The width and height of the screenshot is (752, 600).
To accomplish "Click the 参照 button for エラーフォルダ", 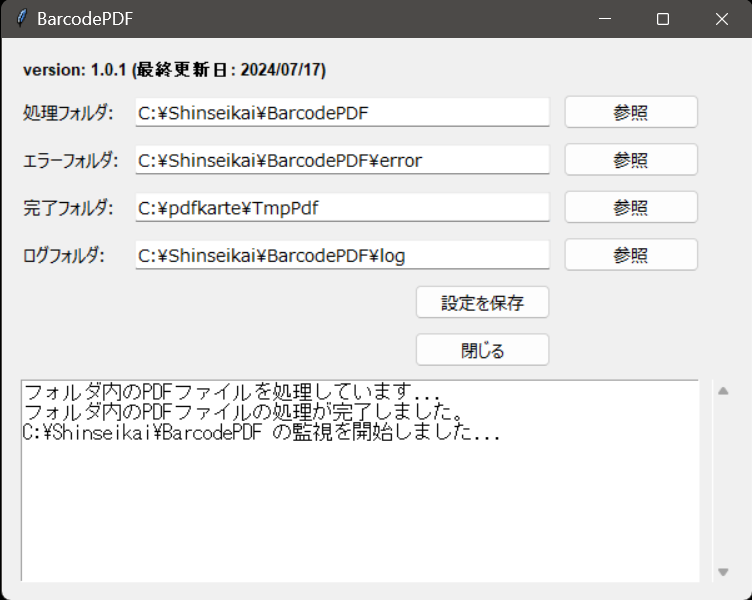I will (631, 160).
